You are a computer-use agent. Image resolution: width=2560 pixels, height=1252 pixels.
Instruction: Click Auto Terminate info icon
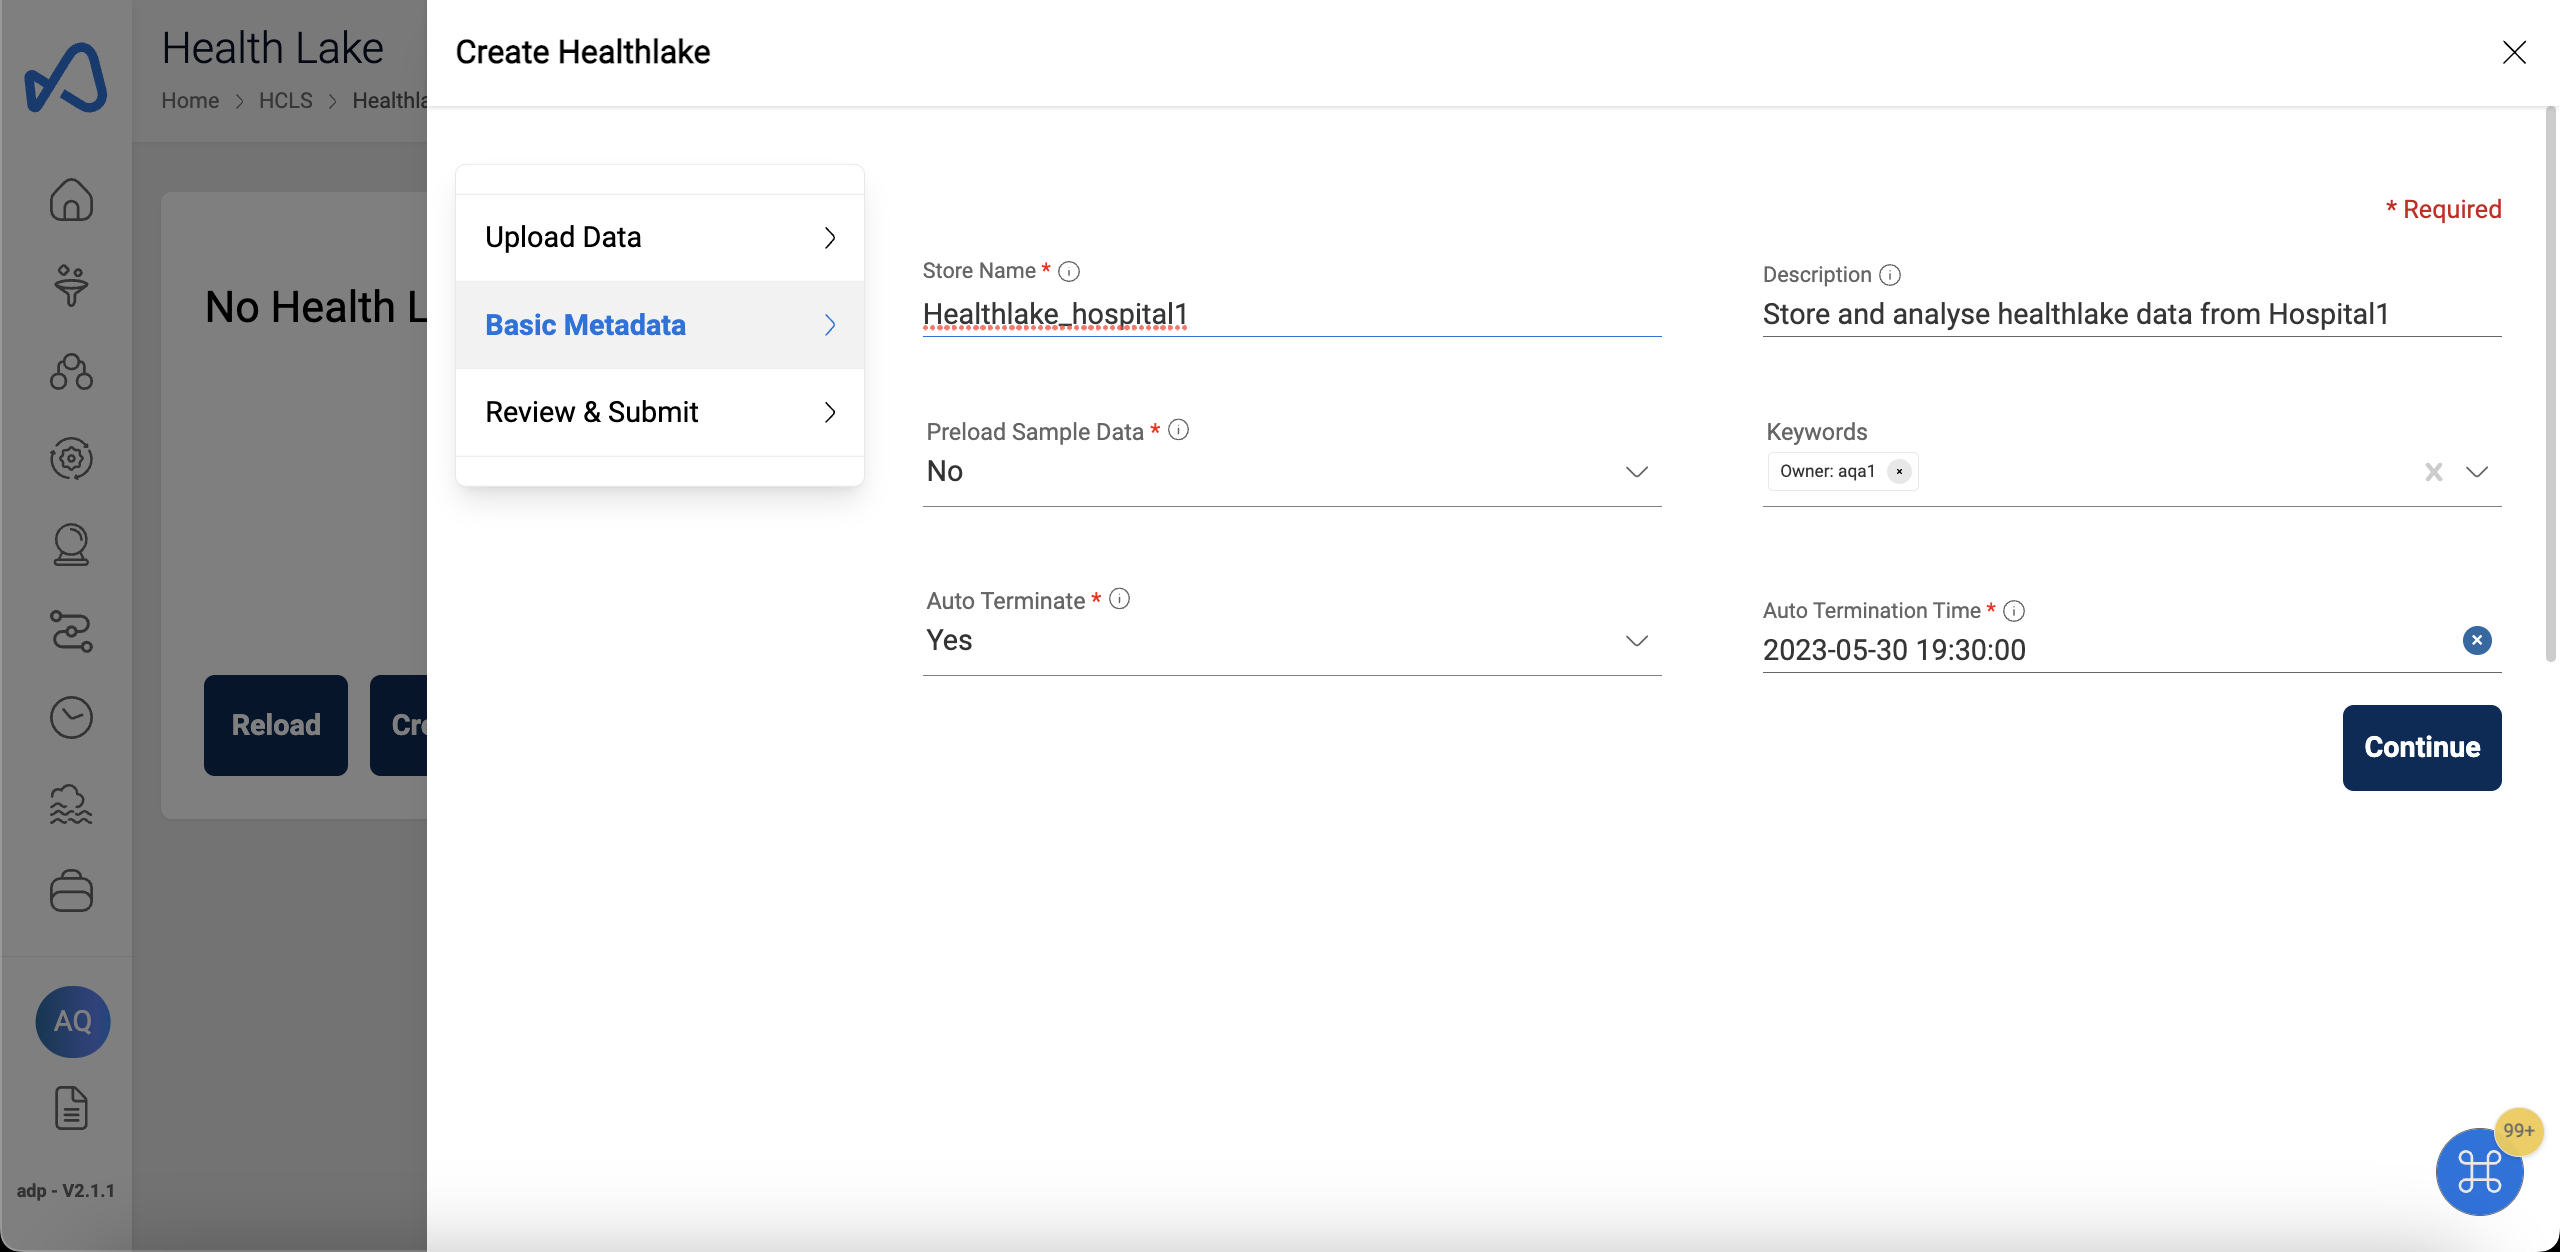(x=1120, y=598)
